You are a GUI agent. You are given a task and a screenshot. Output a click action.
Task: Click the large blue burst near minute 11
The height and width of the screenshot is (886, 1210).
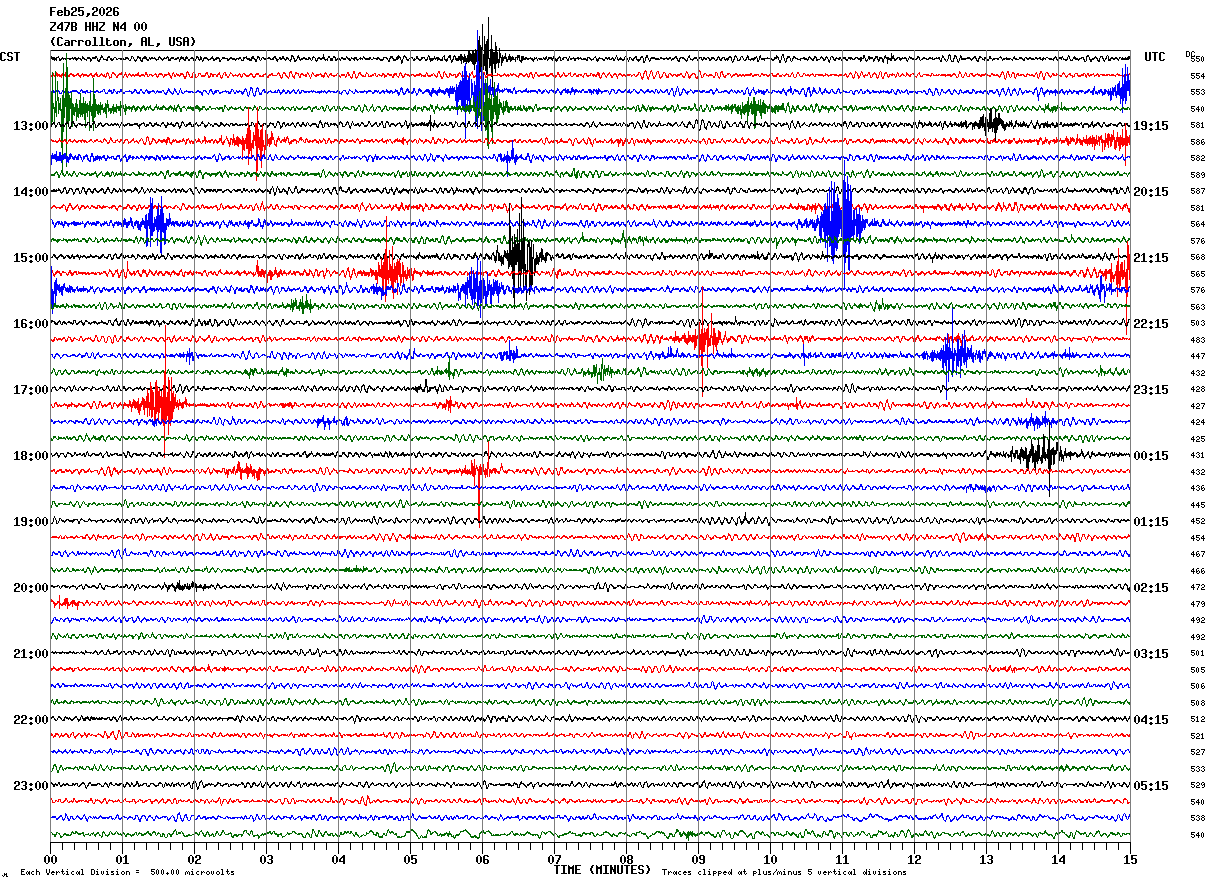[840, 223]
